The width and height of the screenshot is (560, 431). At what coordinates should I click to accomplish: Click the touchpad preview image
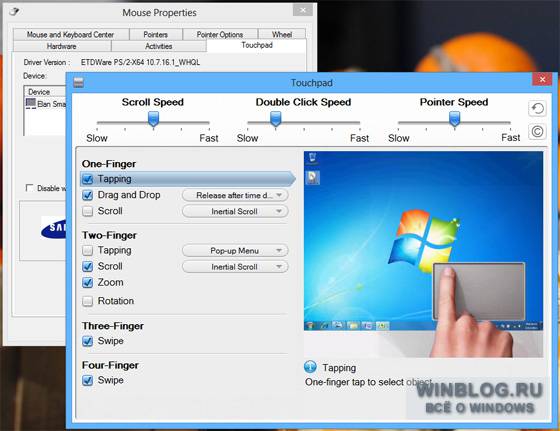[424, 254]
